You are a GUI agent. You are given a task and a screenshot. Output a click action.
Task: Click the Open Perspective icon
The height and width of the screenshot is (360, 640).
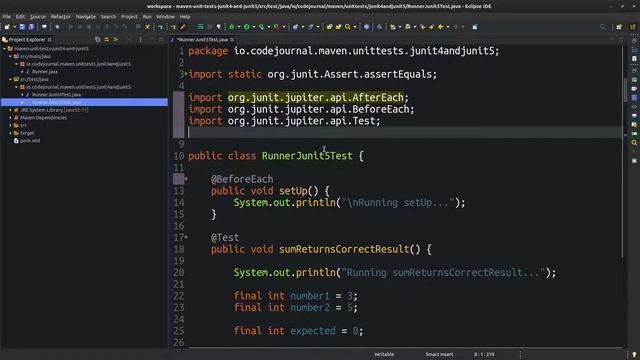tap(619, 27)
